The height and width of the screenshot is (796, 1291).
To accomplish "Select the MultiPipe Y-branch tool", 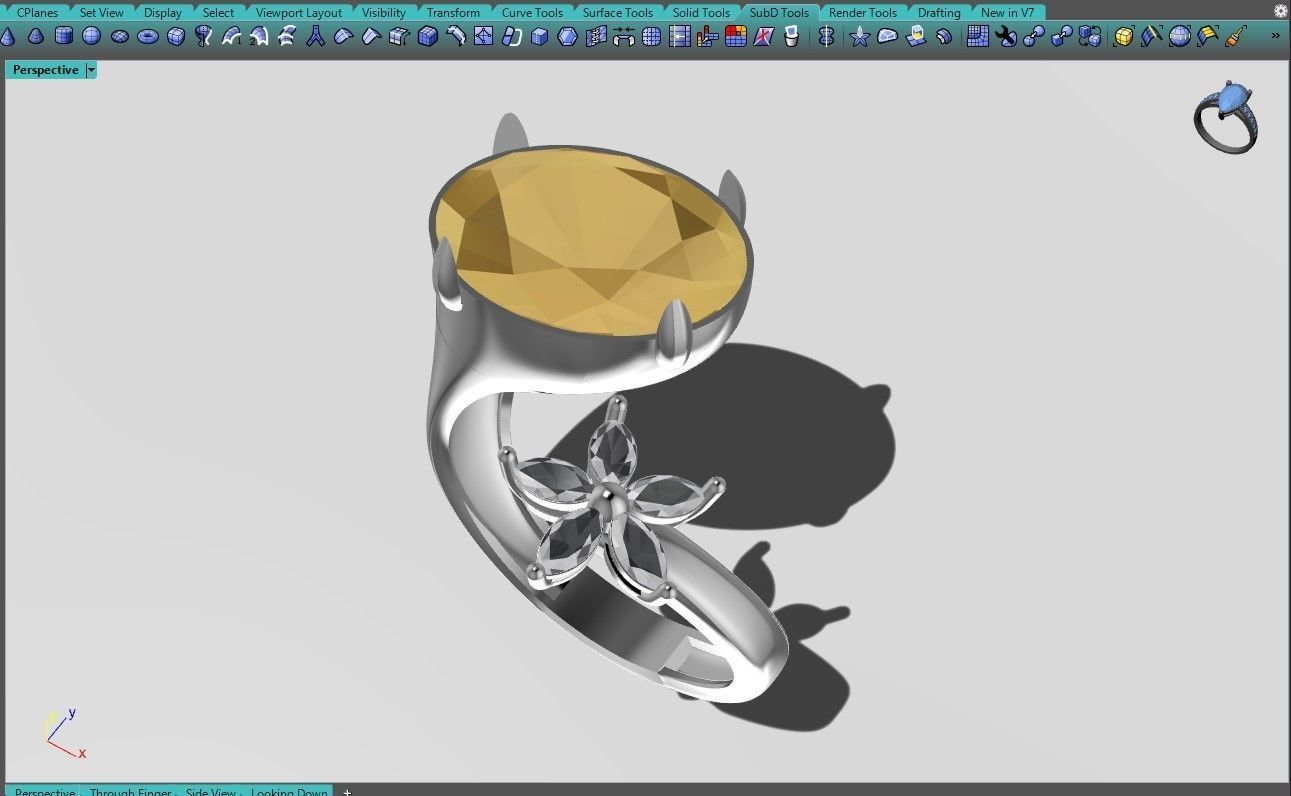I will pyautogui.click(x=316, y=37).
